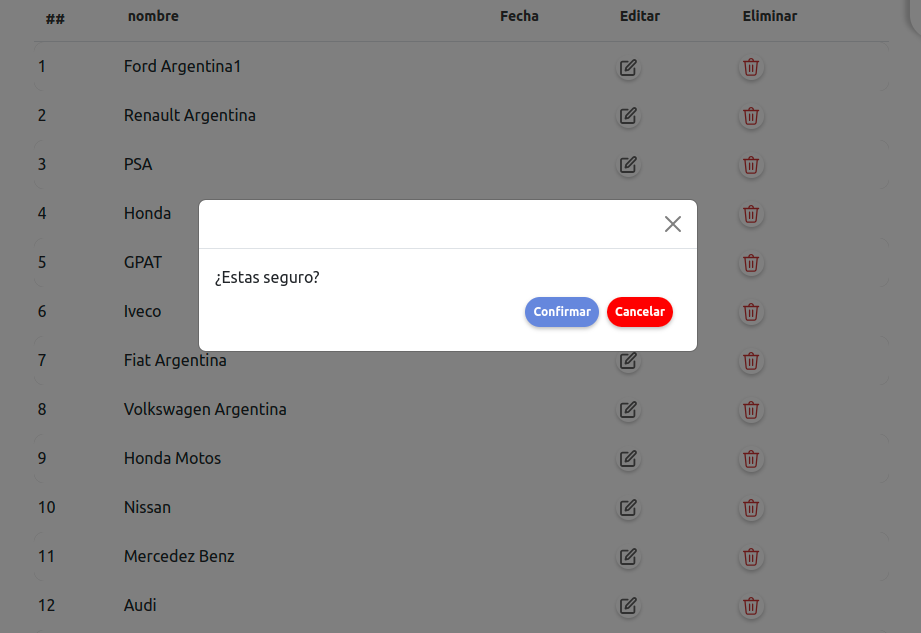Open the edit icon for PSA

tap(628, 165)
